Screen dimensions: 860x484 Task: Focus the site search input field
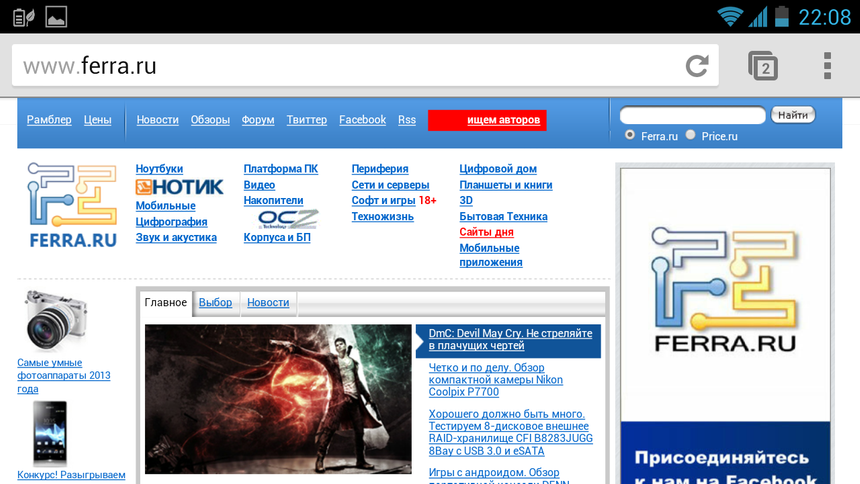(693, 115)
